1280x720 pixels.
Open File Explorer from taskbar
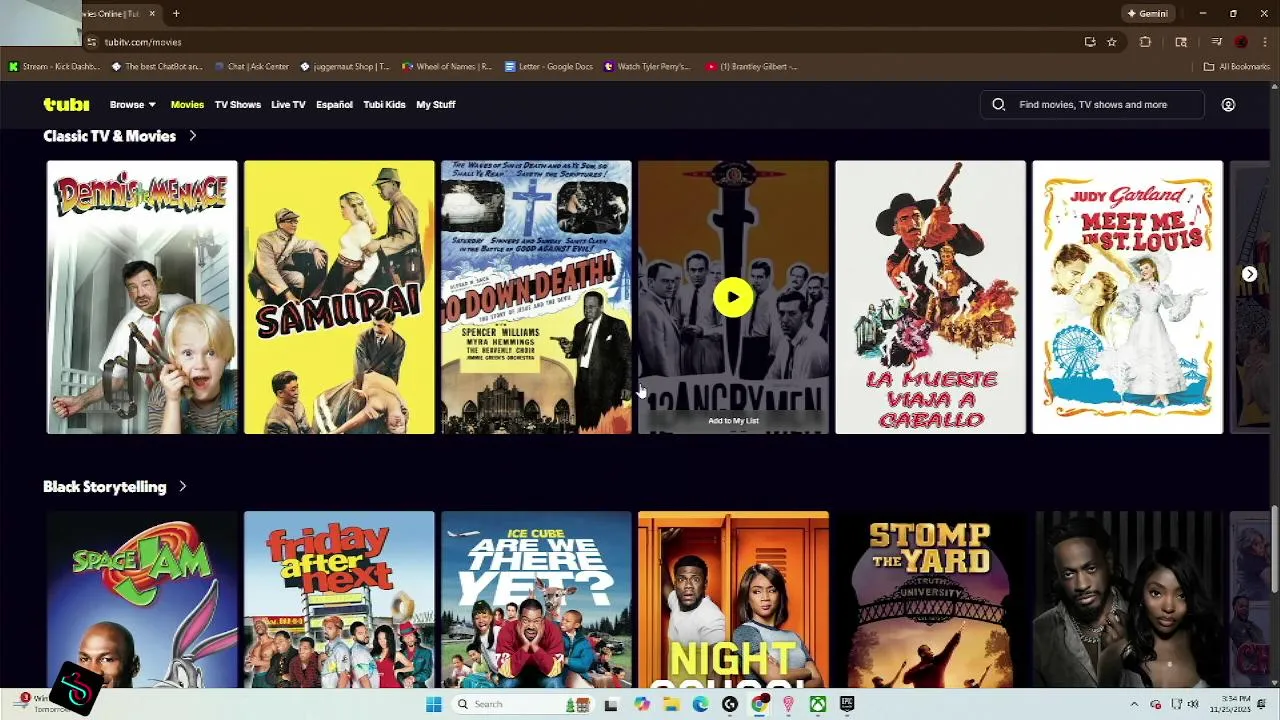671,704
